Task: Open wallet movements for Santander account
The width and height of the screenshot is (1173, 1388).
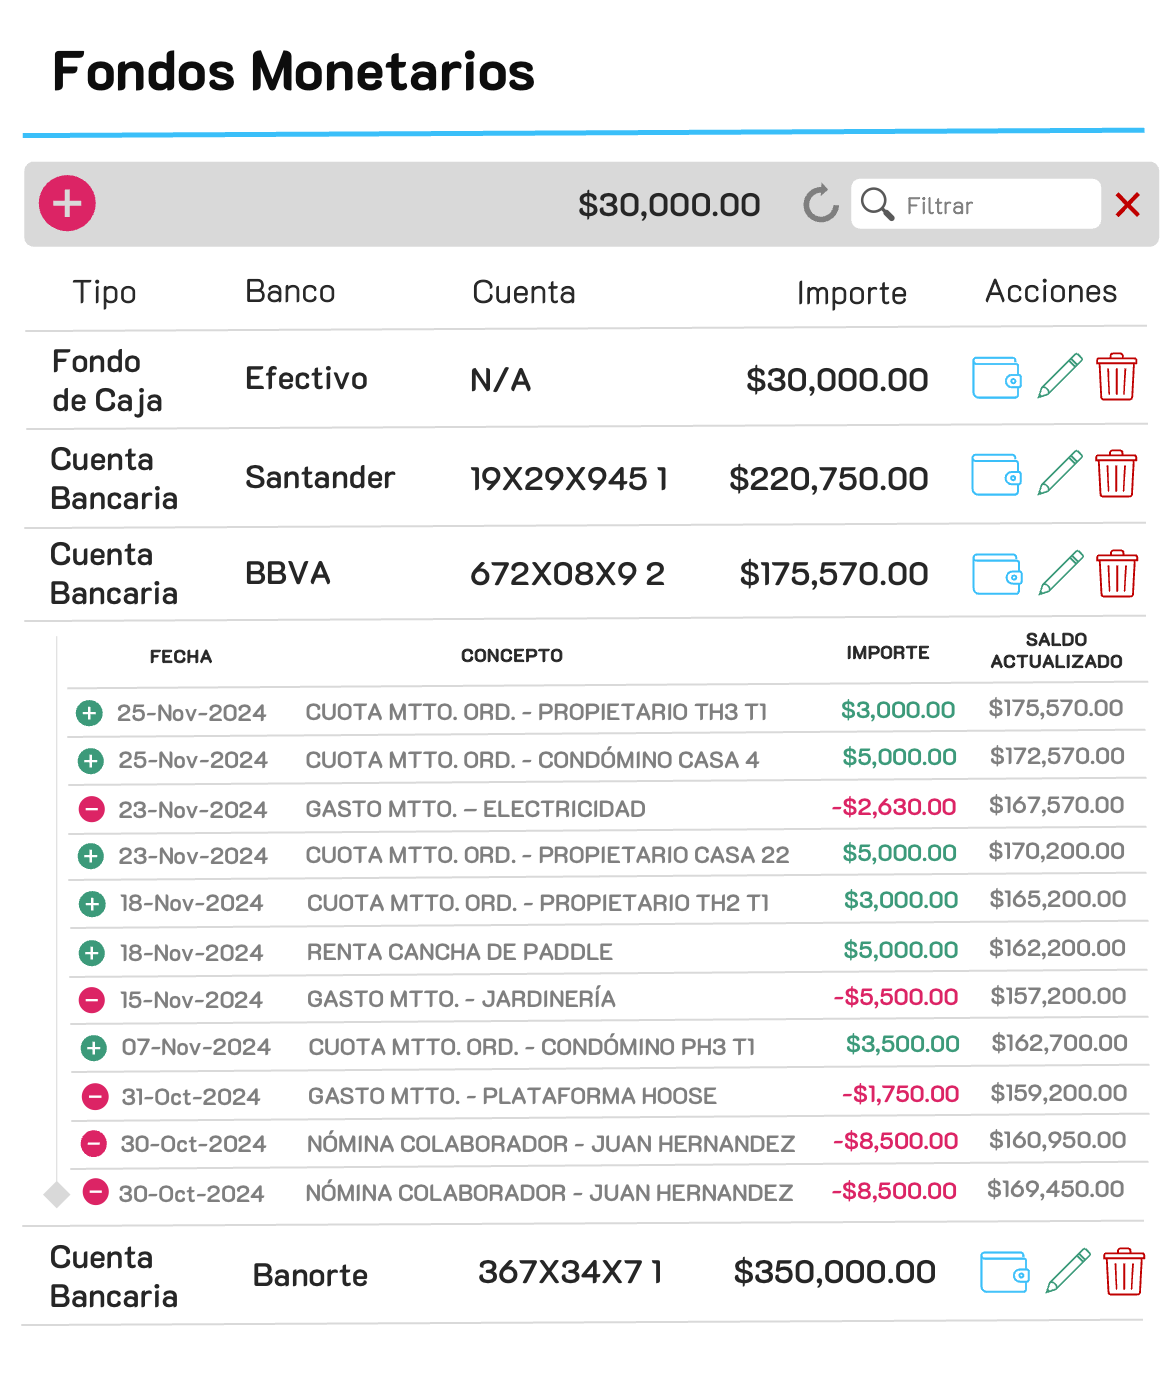Action: tap(996, 475)
